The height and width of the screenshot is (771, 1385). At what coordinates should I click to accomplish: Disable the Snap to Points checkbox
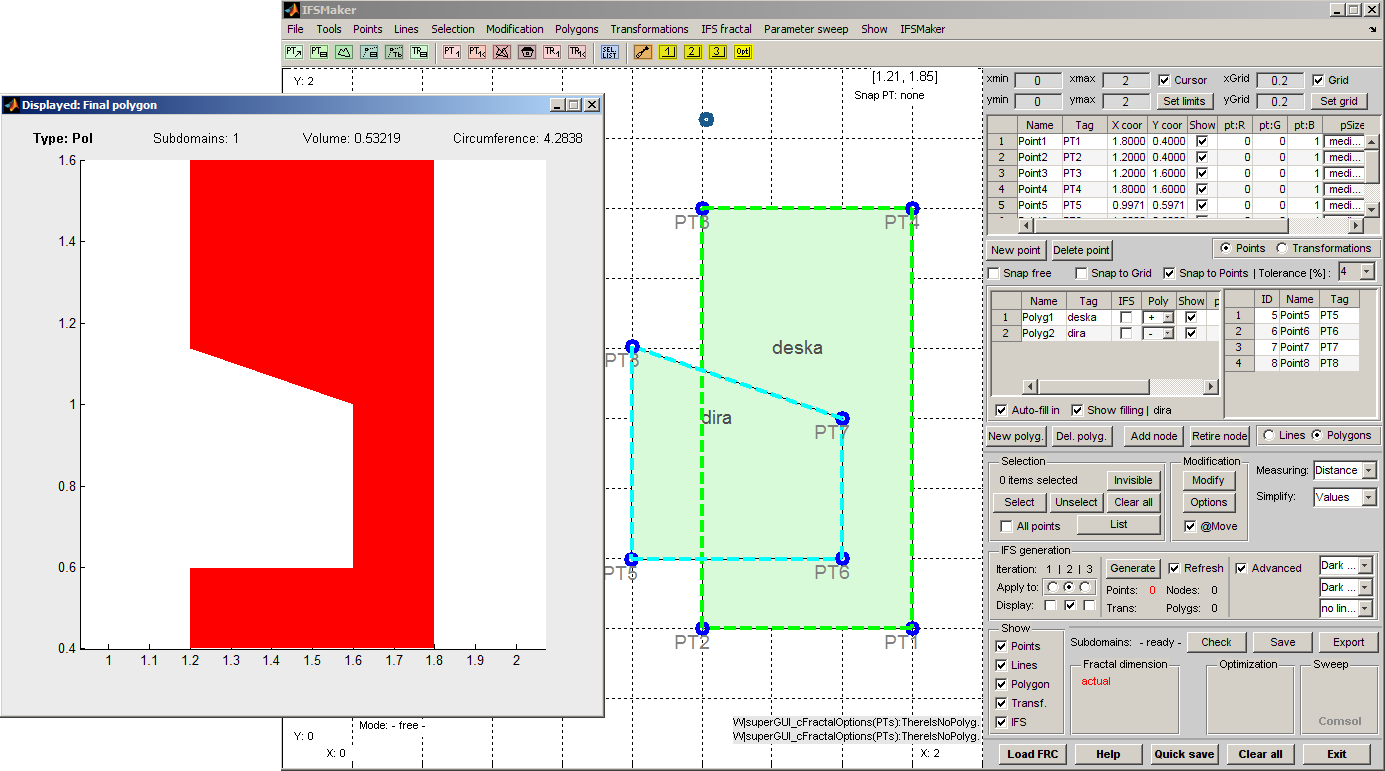point(1170,273)
